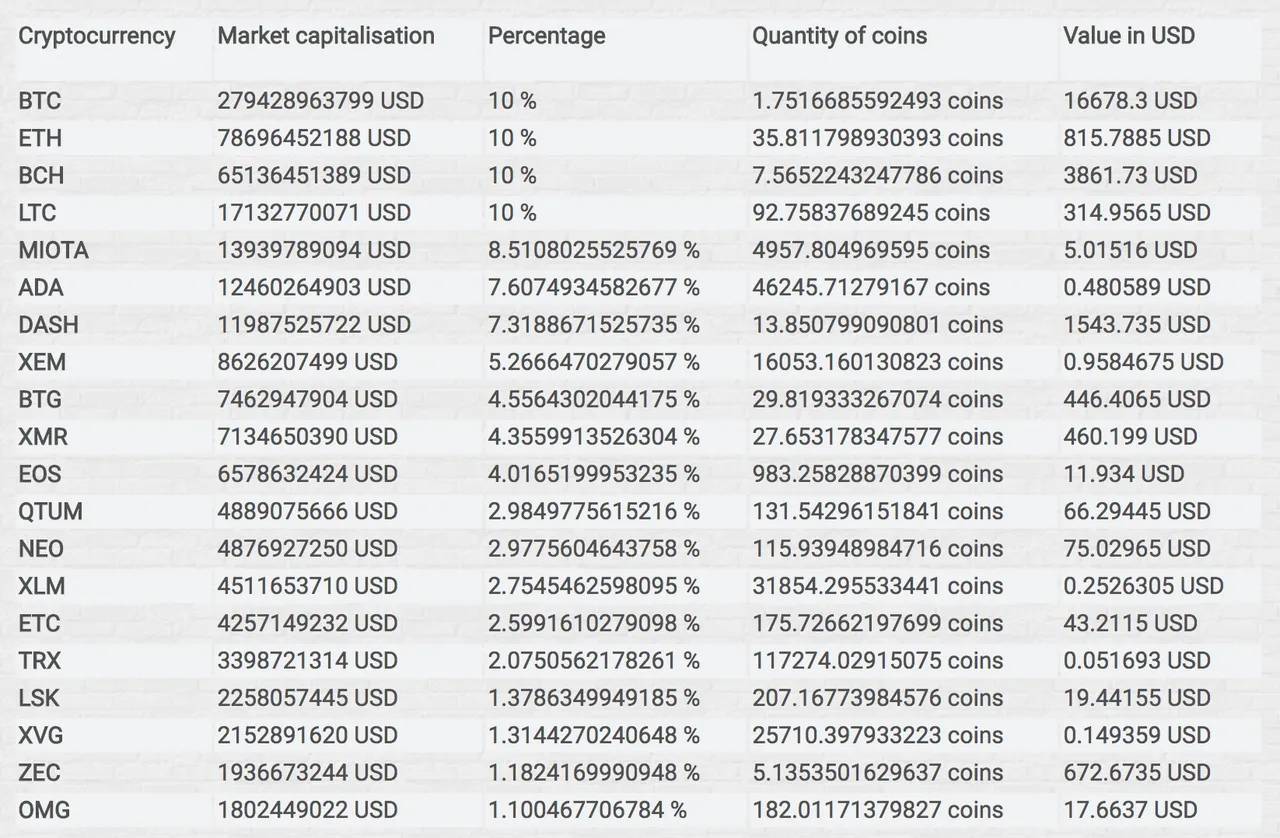Select the Value in USD header
This screenshot has height=838, width=1280.
click(x=1129, y=36)
